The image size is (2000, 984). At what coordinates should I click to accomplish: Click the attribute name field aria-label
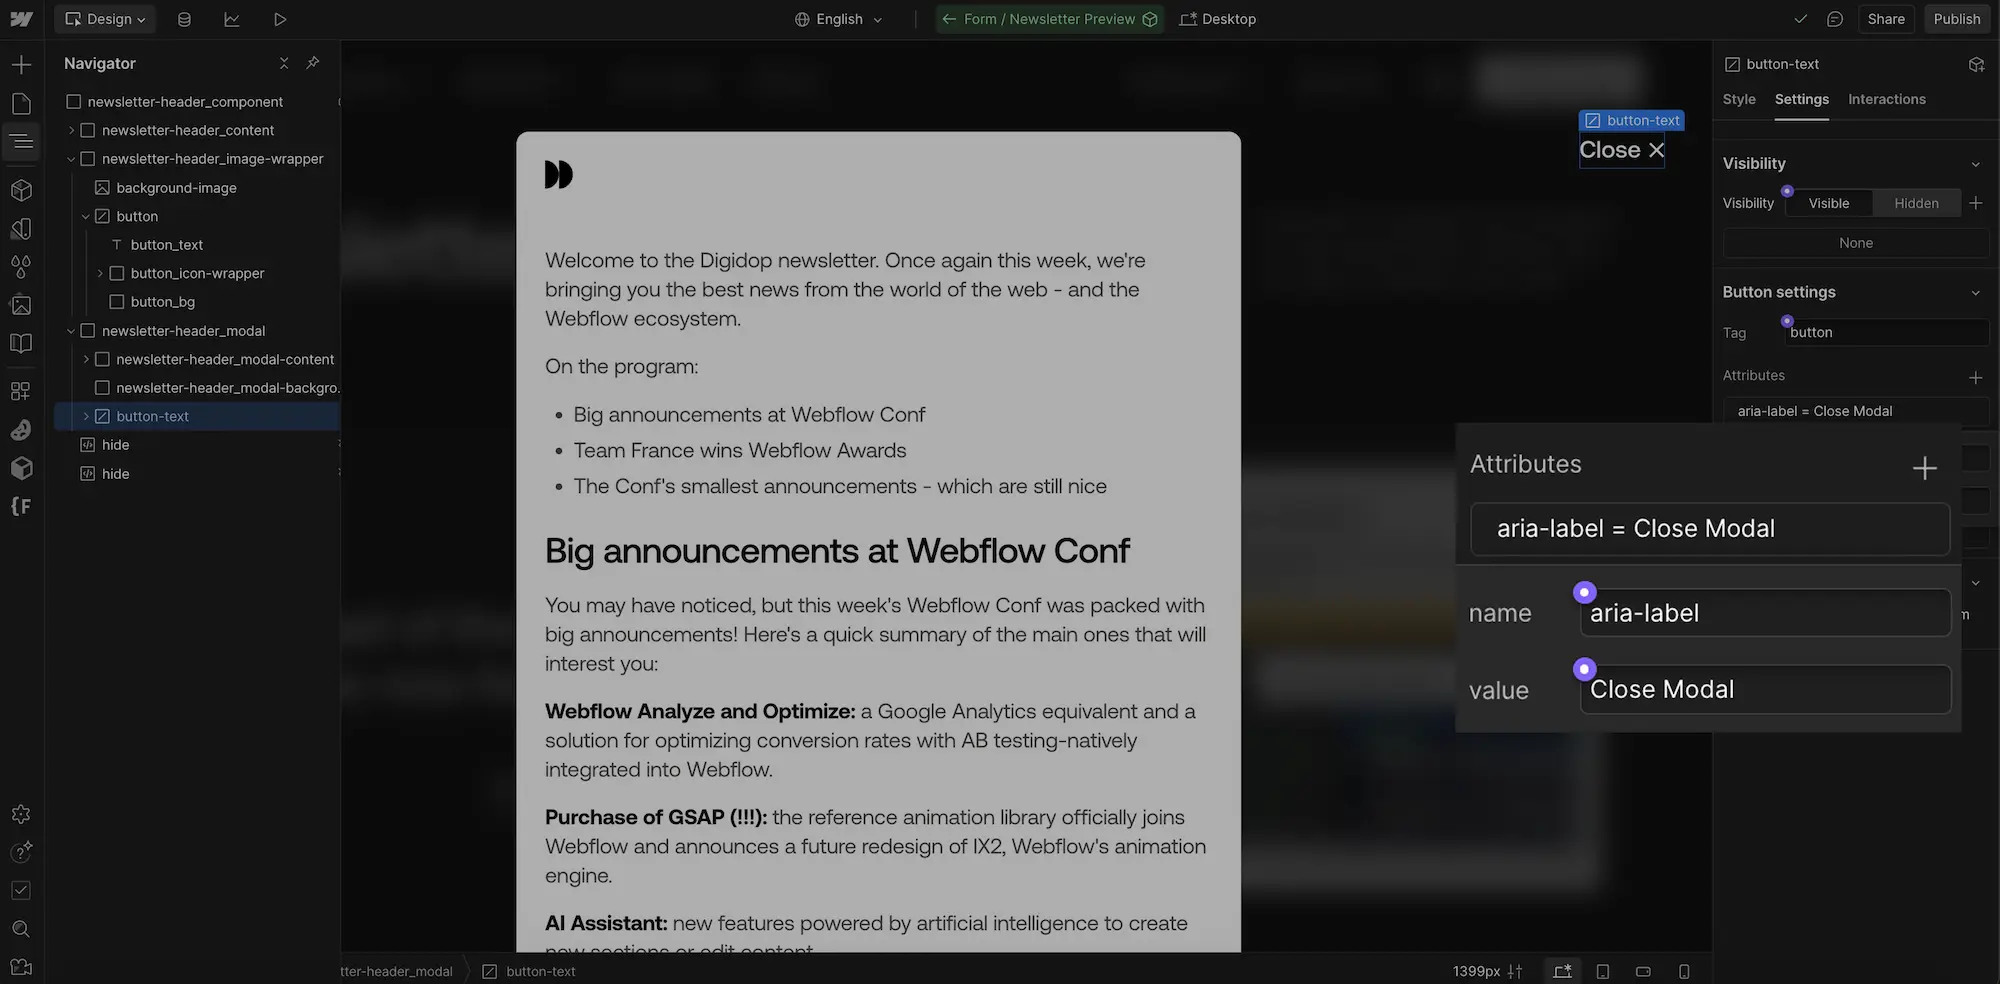click(x=1765, y=613)
